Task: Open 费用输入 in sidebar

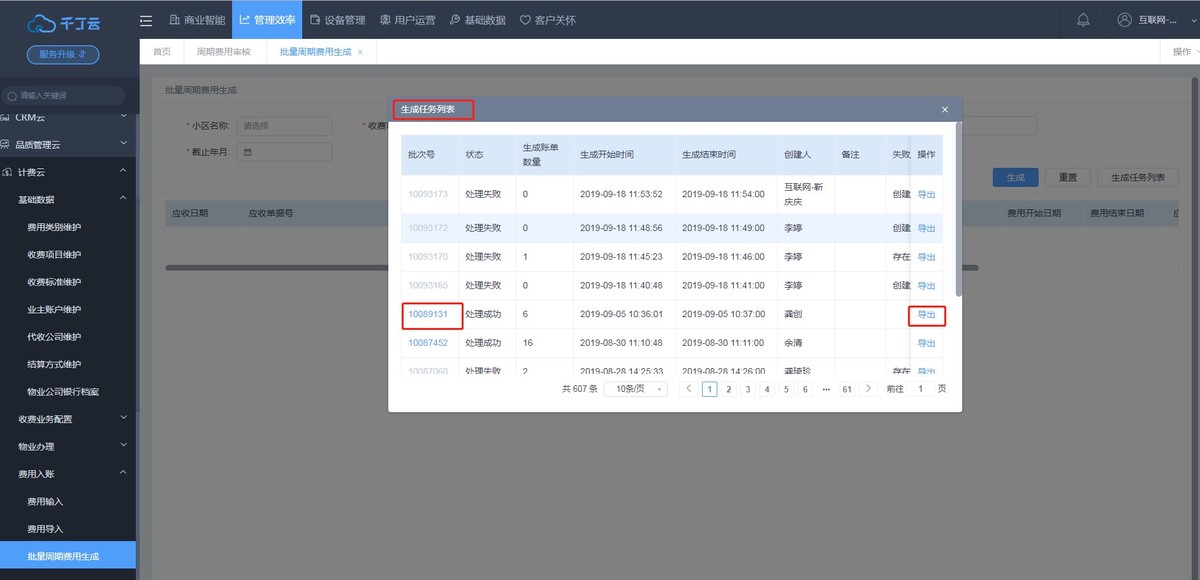Action: click(x=45, y=501)
